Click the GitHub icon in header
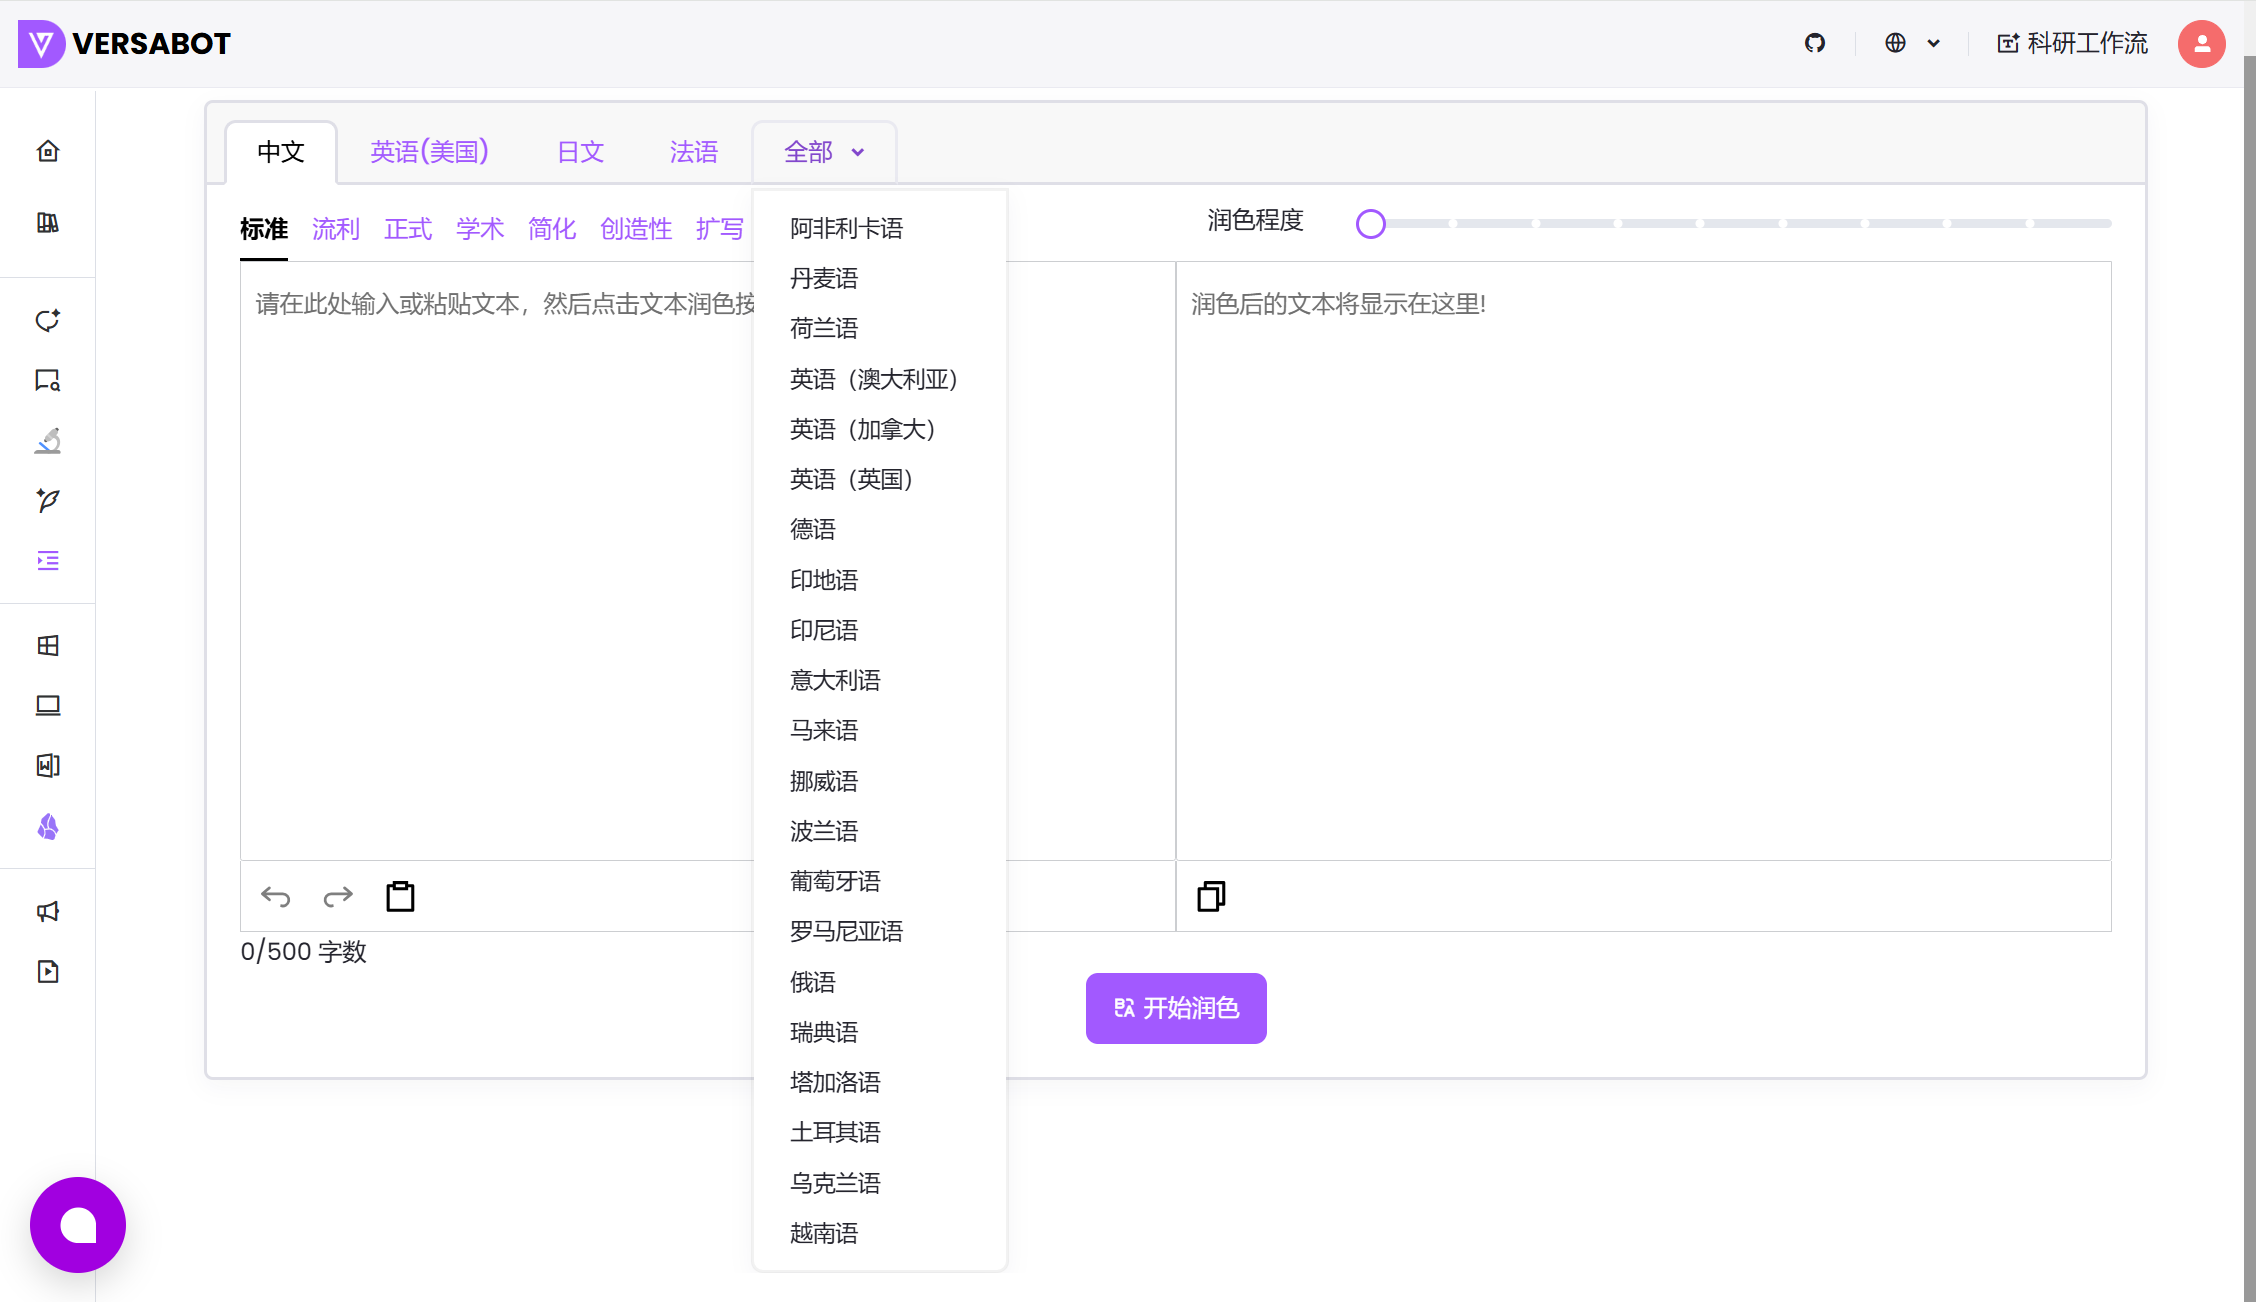Image resolution: width=2256 pixels, height=1302 pixels. tap(1814, 43)
